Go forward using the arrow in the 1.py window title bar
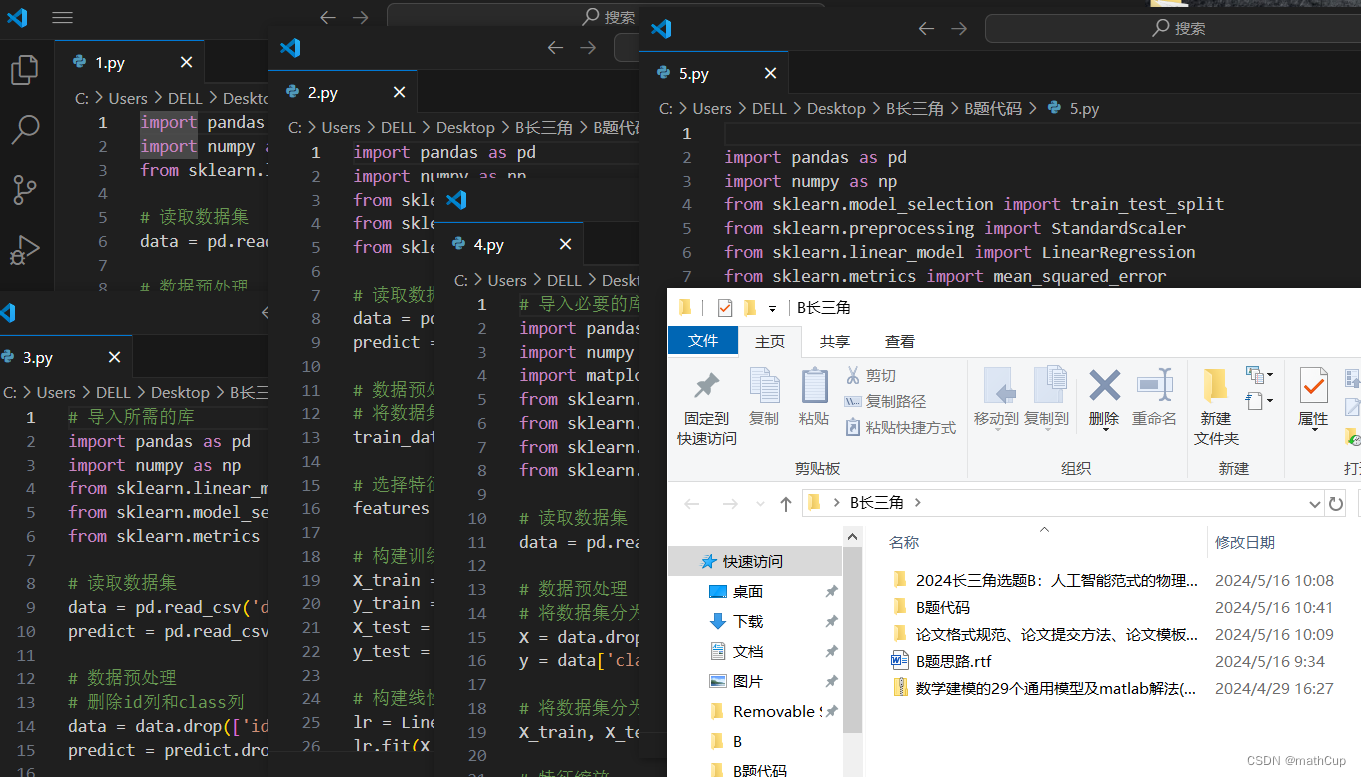The width and height of the screenshot is (1361, 777). click(x=360, y=17)
